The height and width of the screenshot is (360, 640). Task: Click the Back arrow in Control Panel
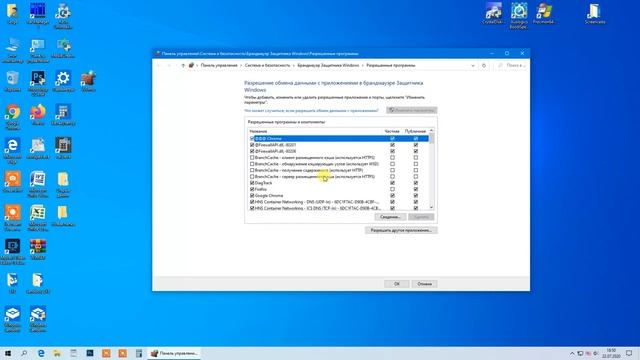coord(159,65)
